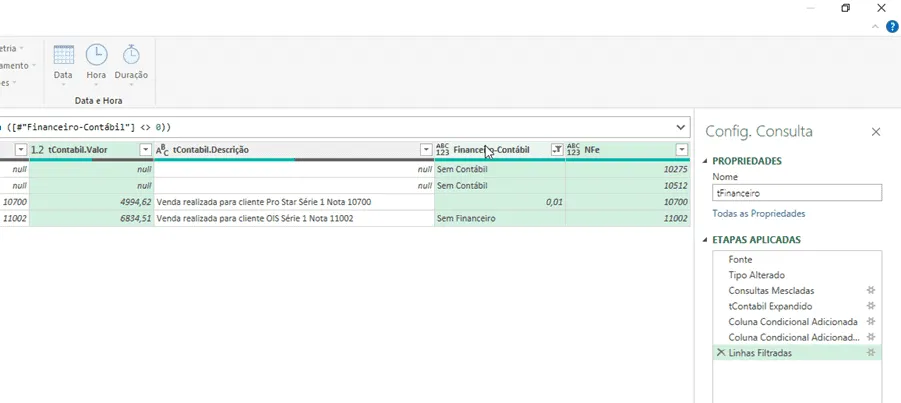The image size is (901, 403).
Task: Open the Hora clock tool
Action: click(96, 63)
